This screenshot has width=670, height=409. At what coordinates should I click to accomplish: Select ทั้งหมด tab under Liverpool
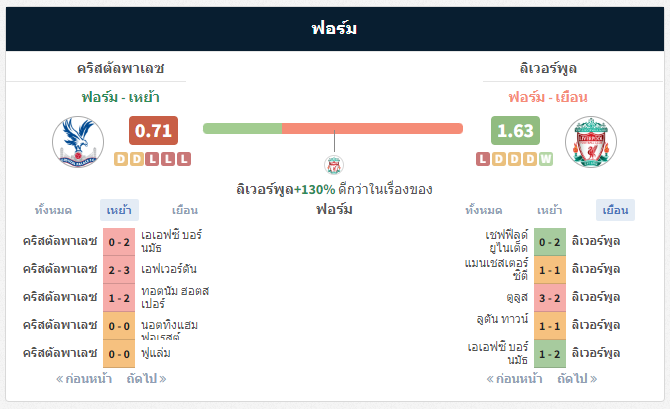[x=484, y=210]
